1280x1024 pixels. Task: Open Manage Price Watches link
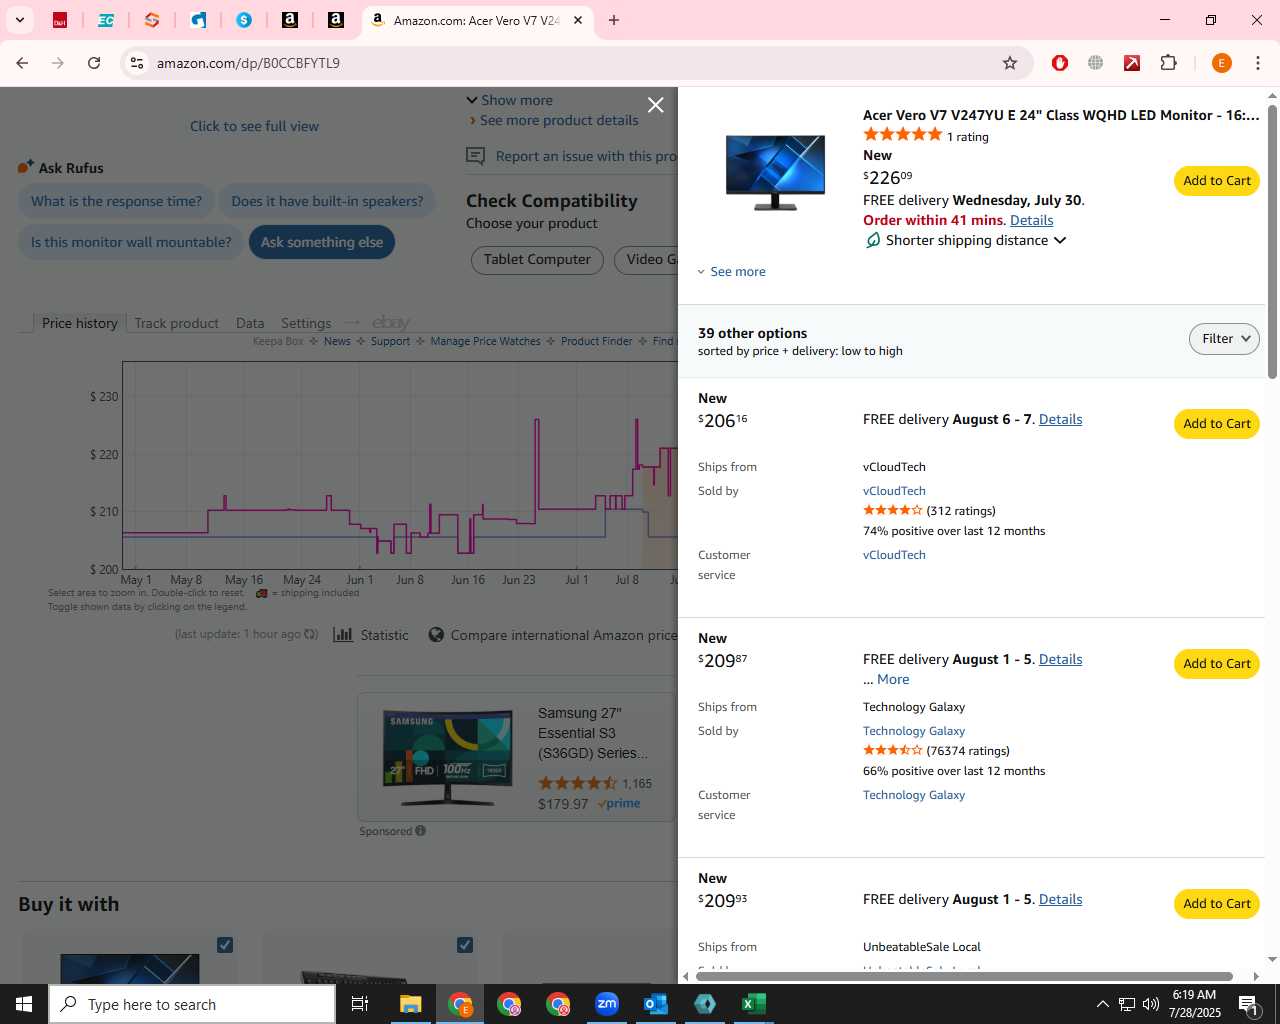point(485,341)
